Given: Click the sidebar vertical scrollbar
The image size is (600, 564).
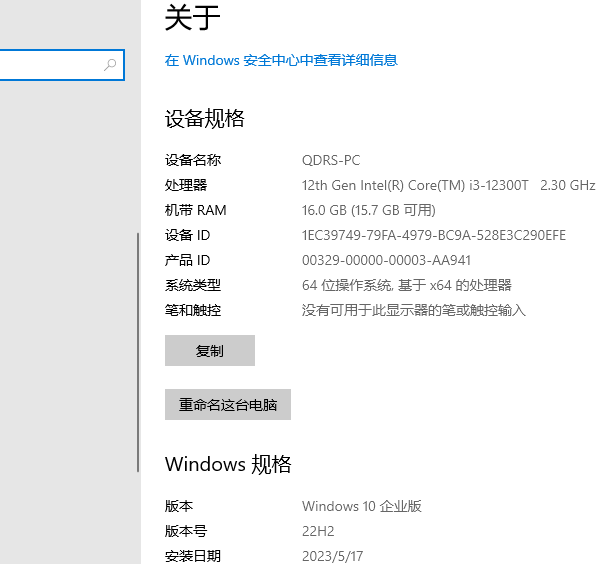Looking at the screenshot, I should pos(138,352).
